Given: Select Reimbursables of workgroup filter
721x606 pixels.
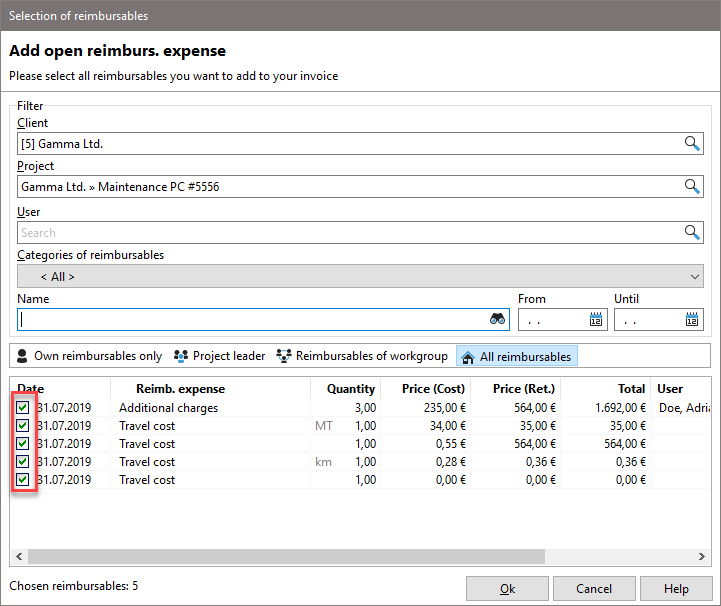Looking at the screenshot, I should coord(362,356).
